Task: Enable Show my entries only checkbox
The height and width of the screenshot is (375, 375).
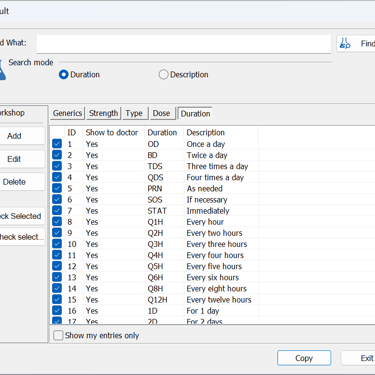Action: point(58,335)
